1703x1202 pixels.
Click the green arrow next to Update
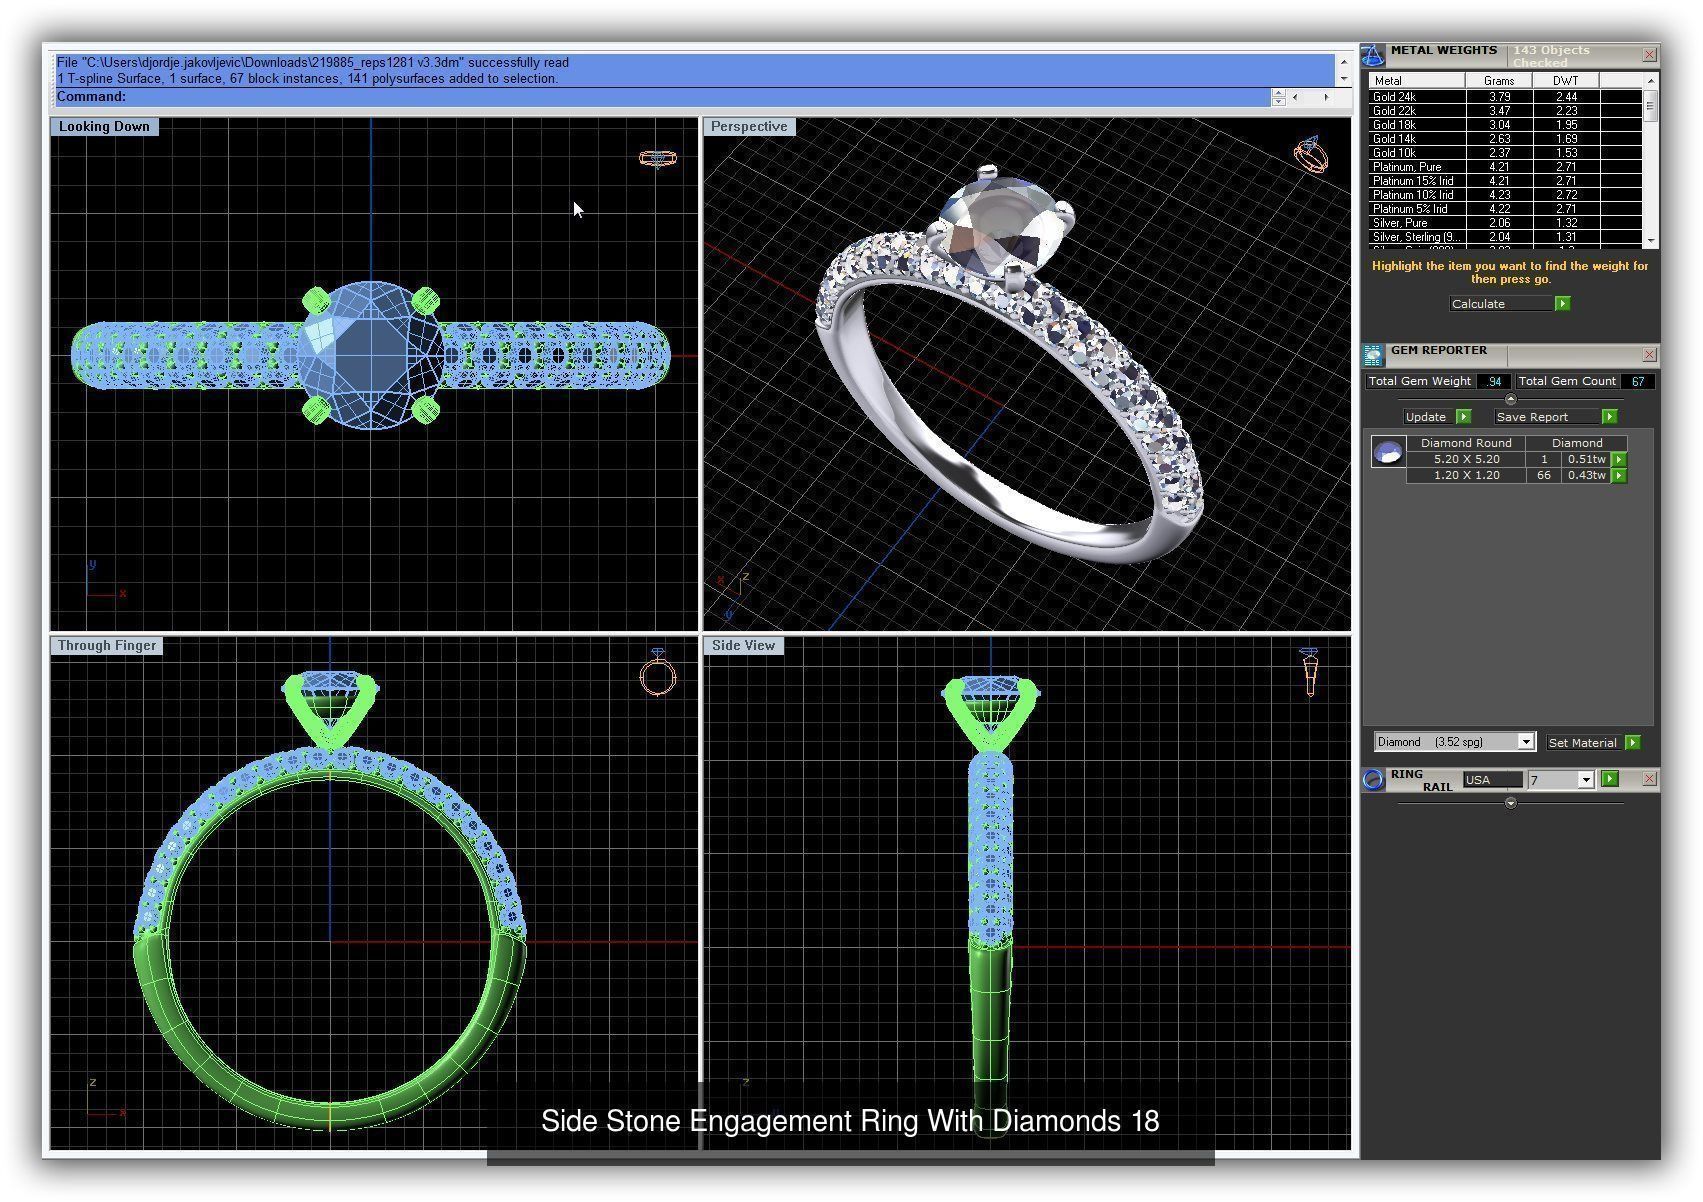(1464, 417)
